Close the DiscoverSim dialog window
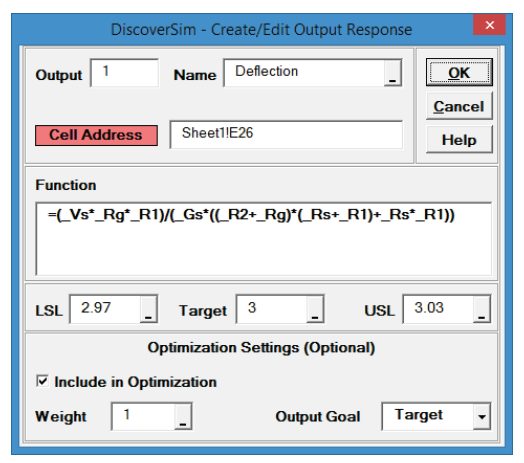This screenshot has height=463, width=524. tap(489, 25)
